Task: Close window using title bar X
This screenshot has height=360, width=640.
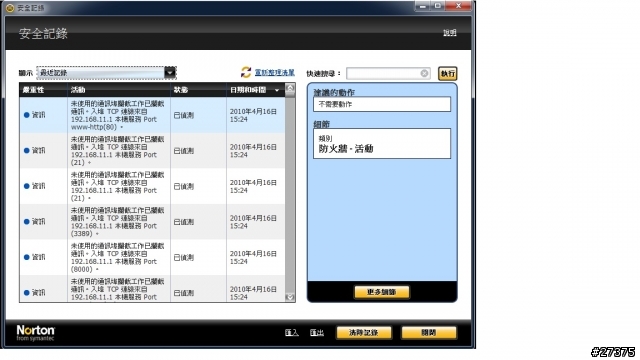Action: pos(458,6)
